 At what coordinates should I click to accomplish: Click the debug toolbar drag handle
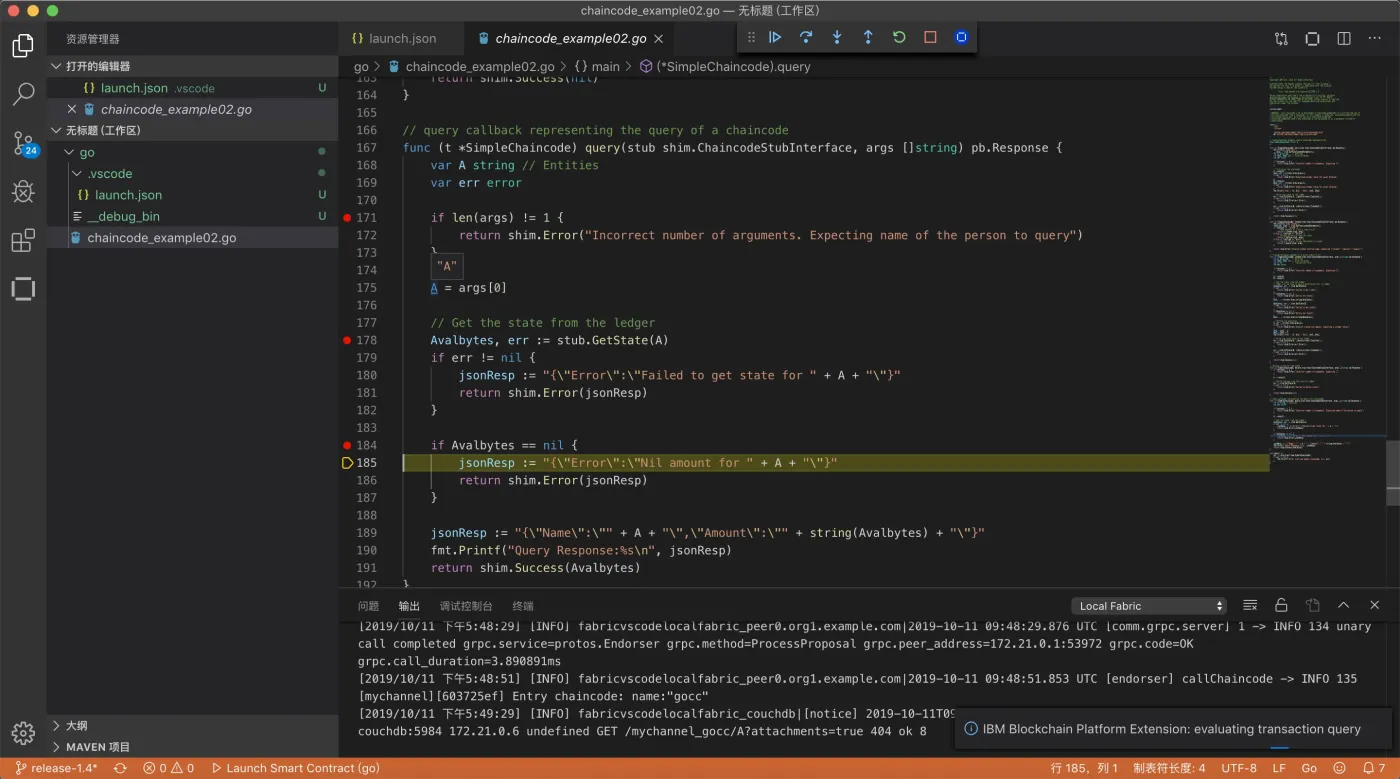751,37
